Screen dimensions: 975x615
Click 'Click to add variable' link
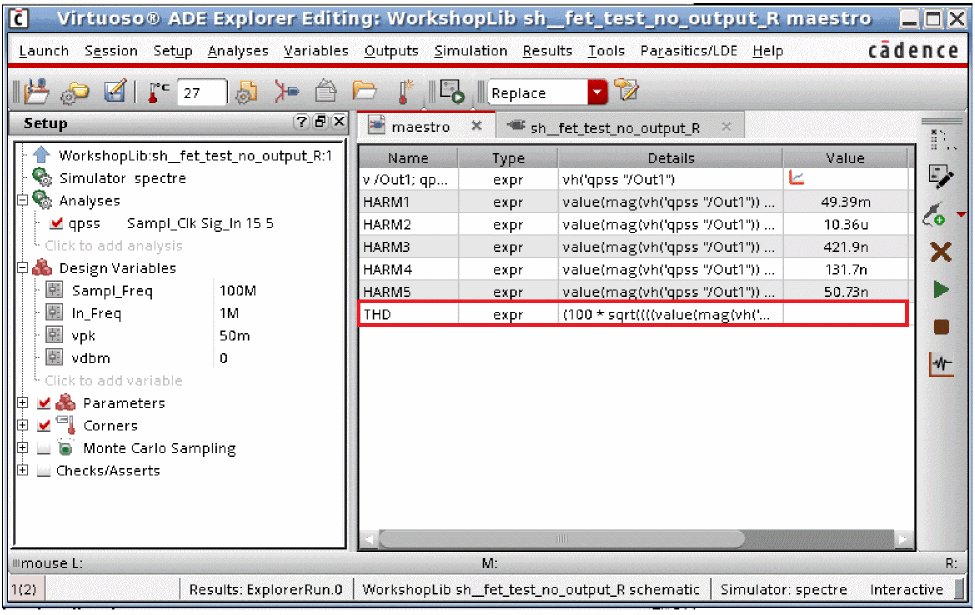pos(113,381)
